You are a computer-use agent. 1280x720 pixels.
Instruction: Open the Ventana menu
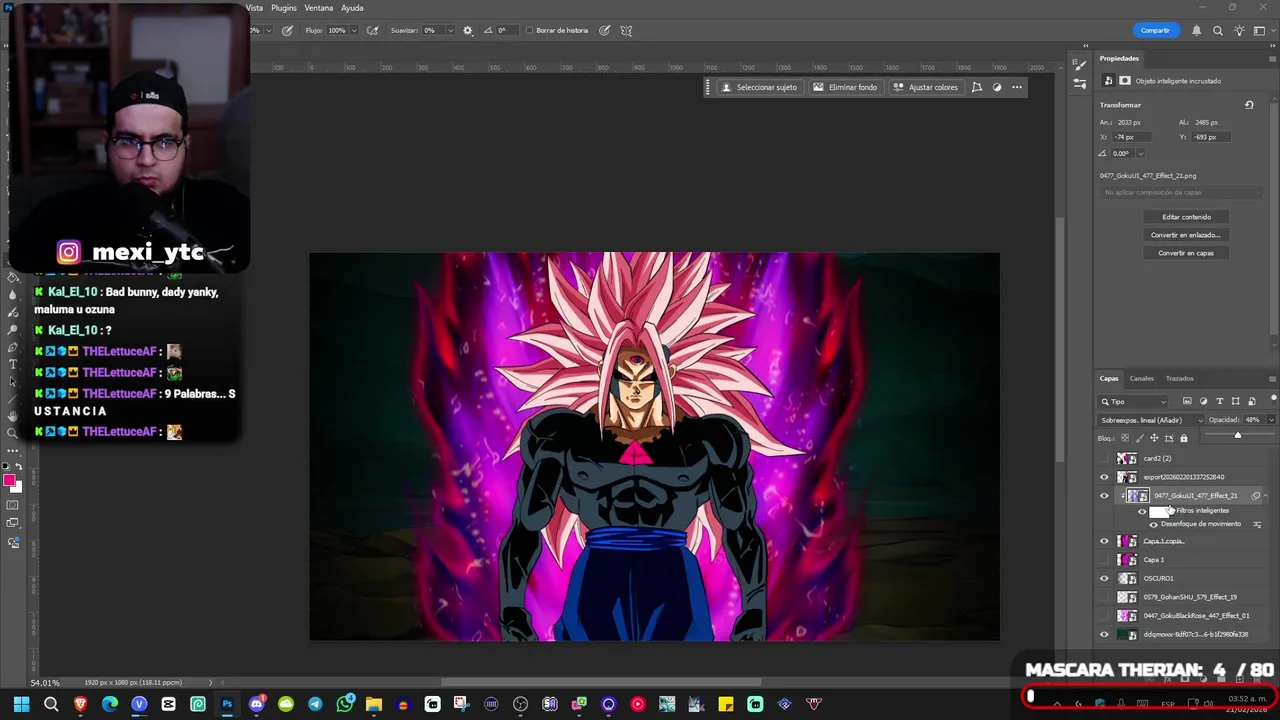319,8
